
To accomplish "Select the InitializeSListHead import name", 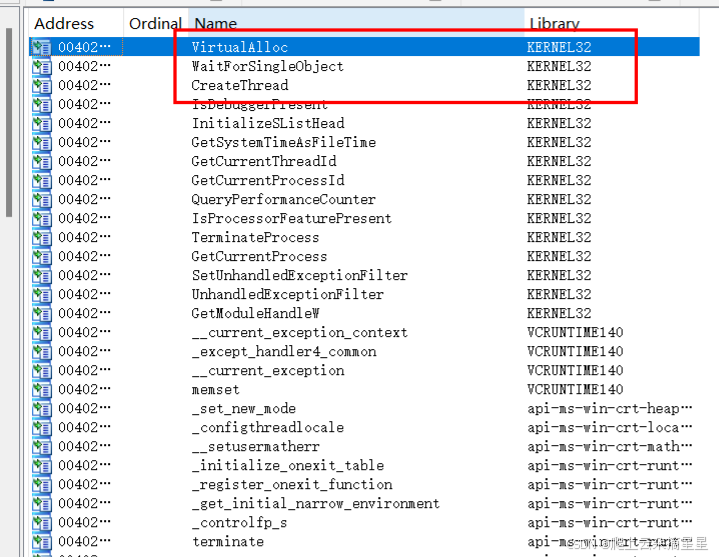I will tap(268, 123).
